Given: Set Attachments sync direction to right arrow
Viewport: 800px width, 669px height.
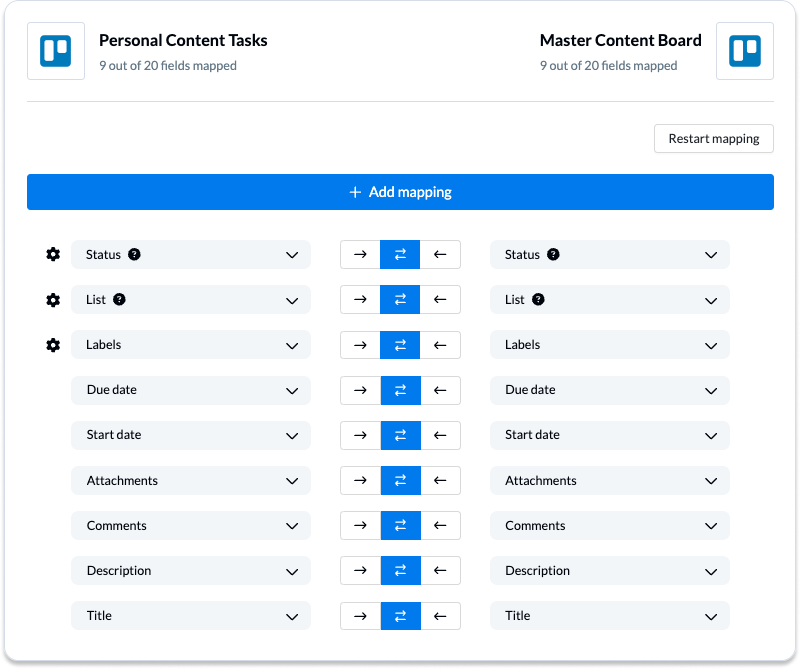Looking at the screenshot, I should click(360, 480).
